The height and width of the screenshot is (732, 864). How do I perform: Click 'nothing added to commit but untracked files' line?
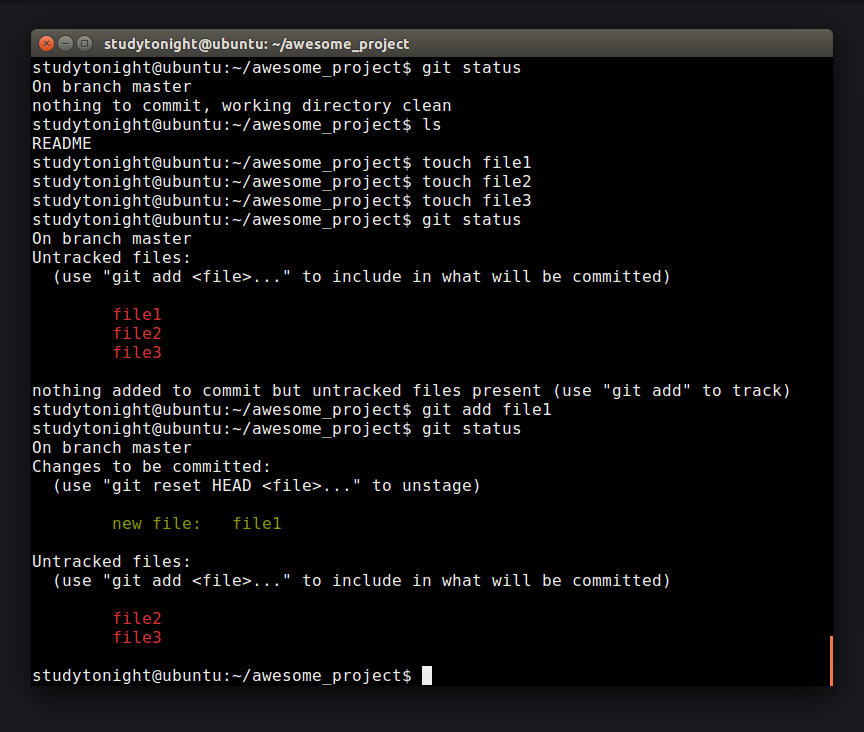(411, 391)
